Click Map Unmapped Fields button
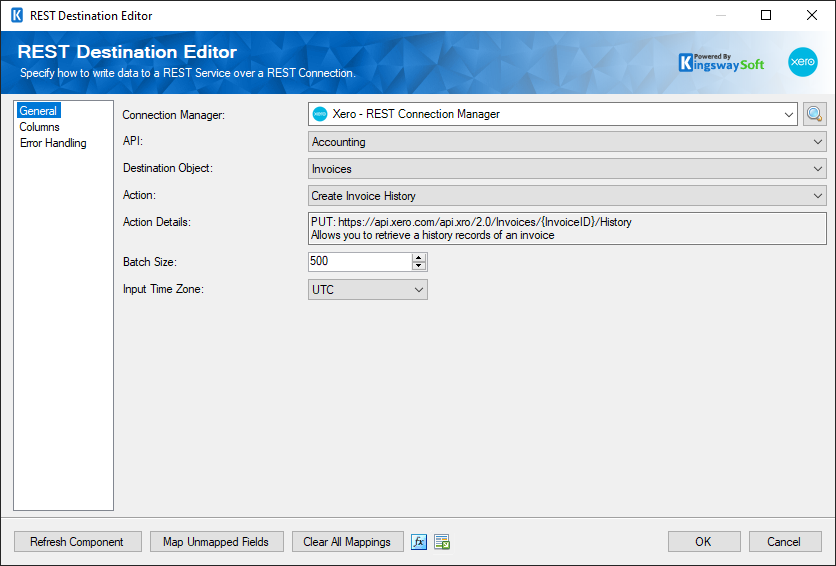The image size is (836, 566). pyautogui.click(x=216, y=541)
